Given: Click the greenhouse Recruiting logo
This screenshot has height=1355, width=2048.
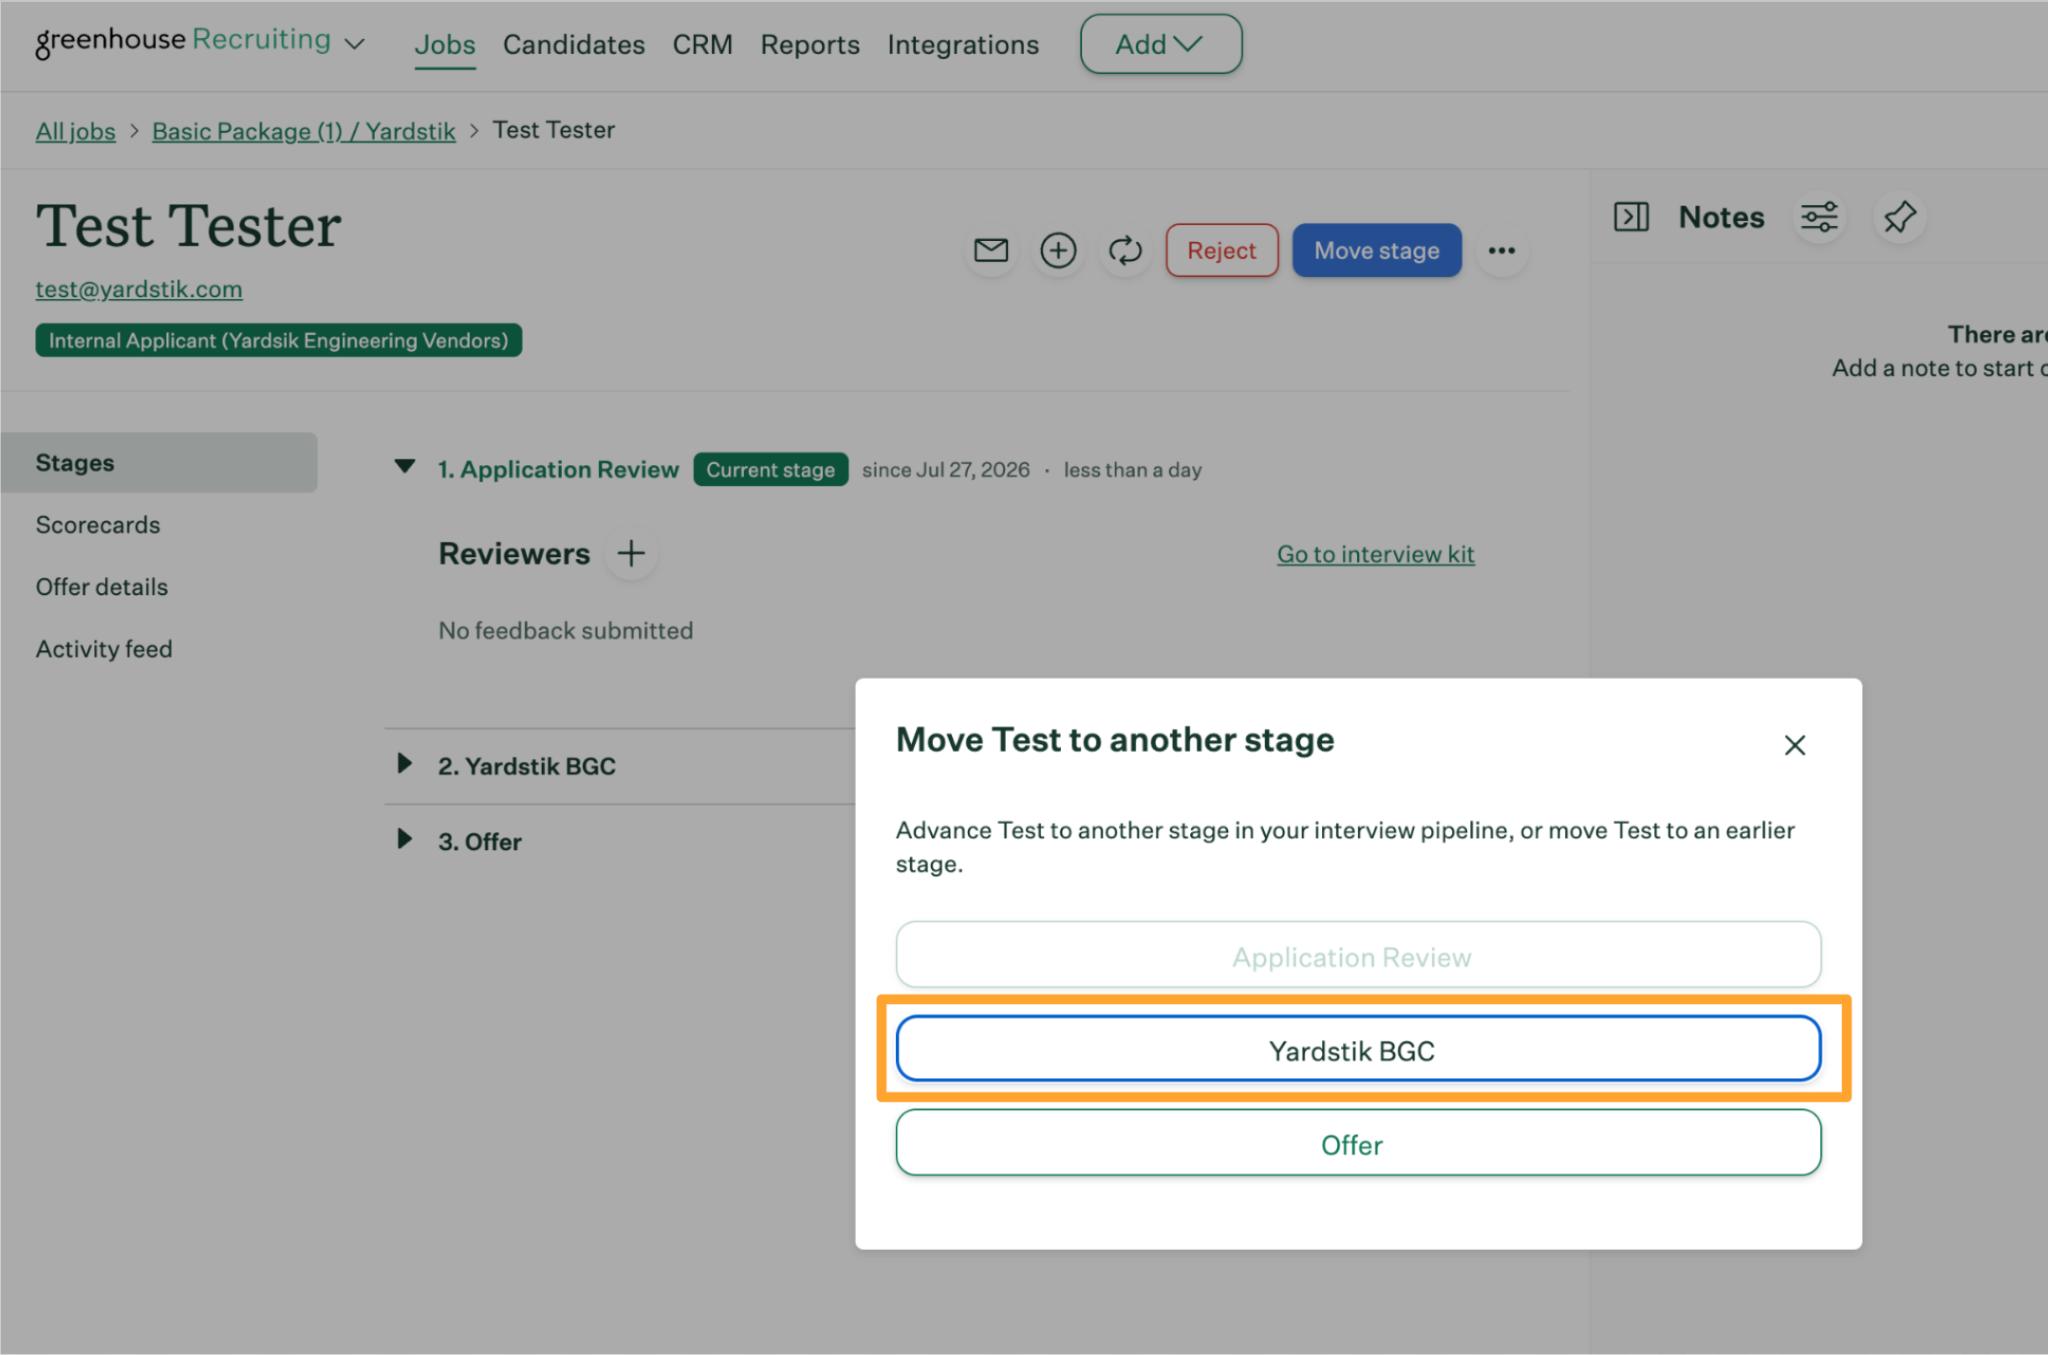Looking at the screenshot, I should (183, 41).
